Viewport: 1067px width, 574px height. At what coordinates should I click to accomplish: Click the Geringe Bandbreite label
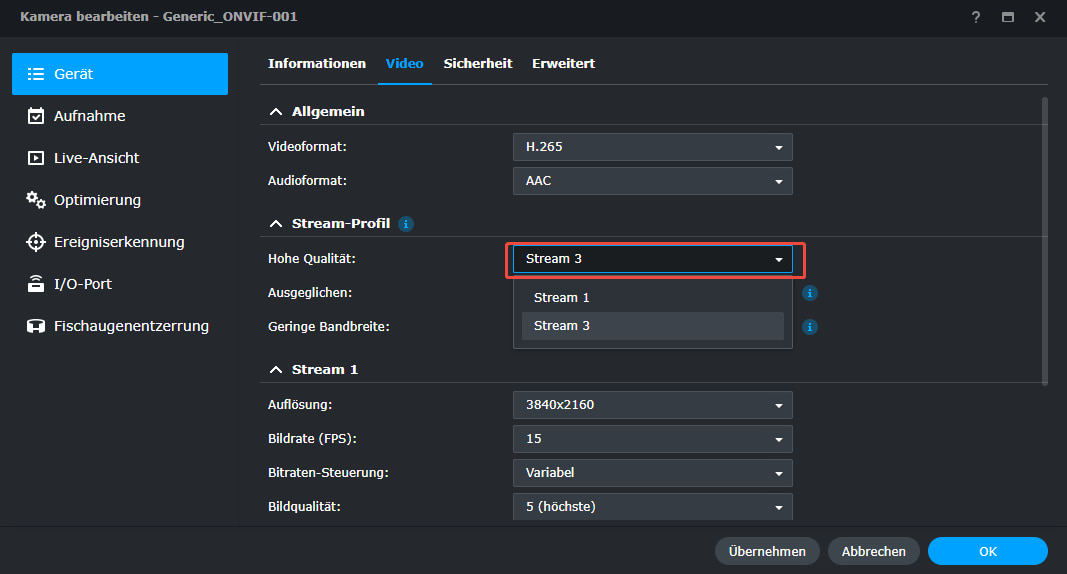pos(329,327)
